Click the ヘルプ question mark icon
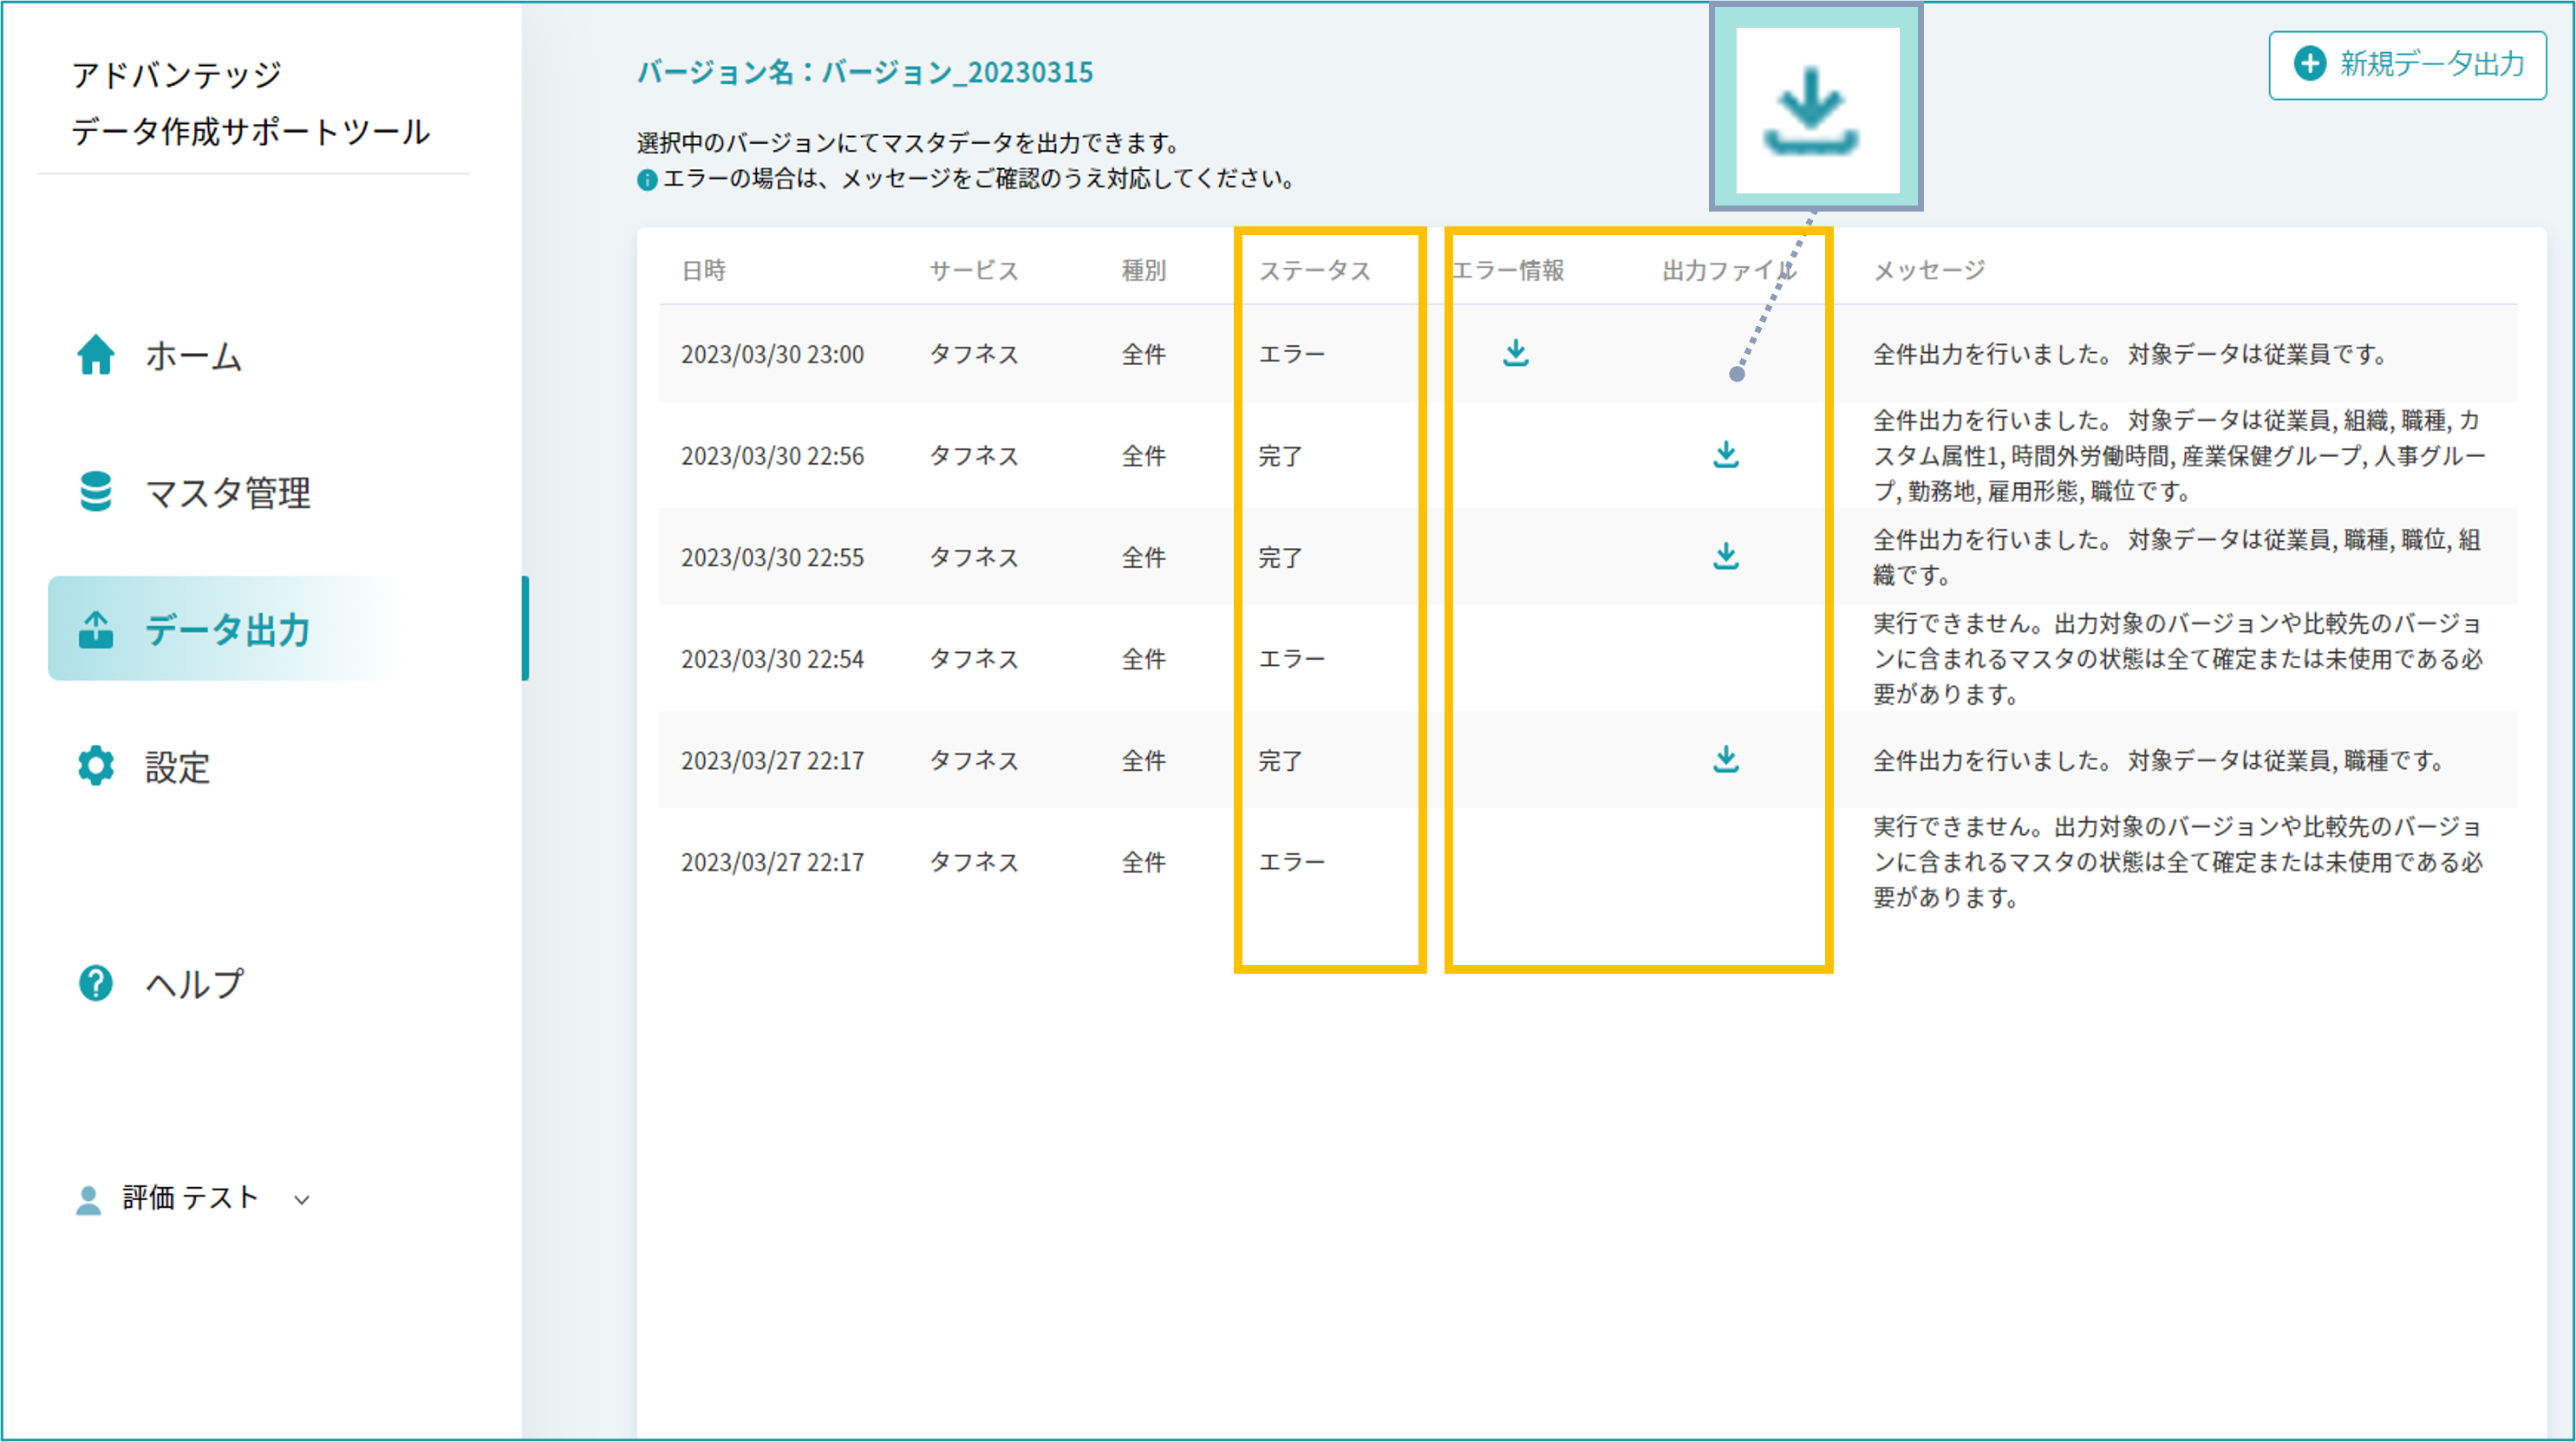Screen dimensions: 2576x1442 [x=96, y=983]
